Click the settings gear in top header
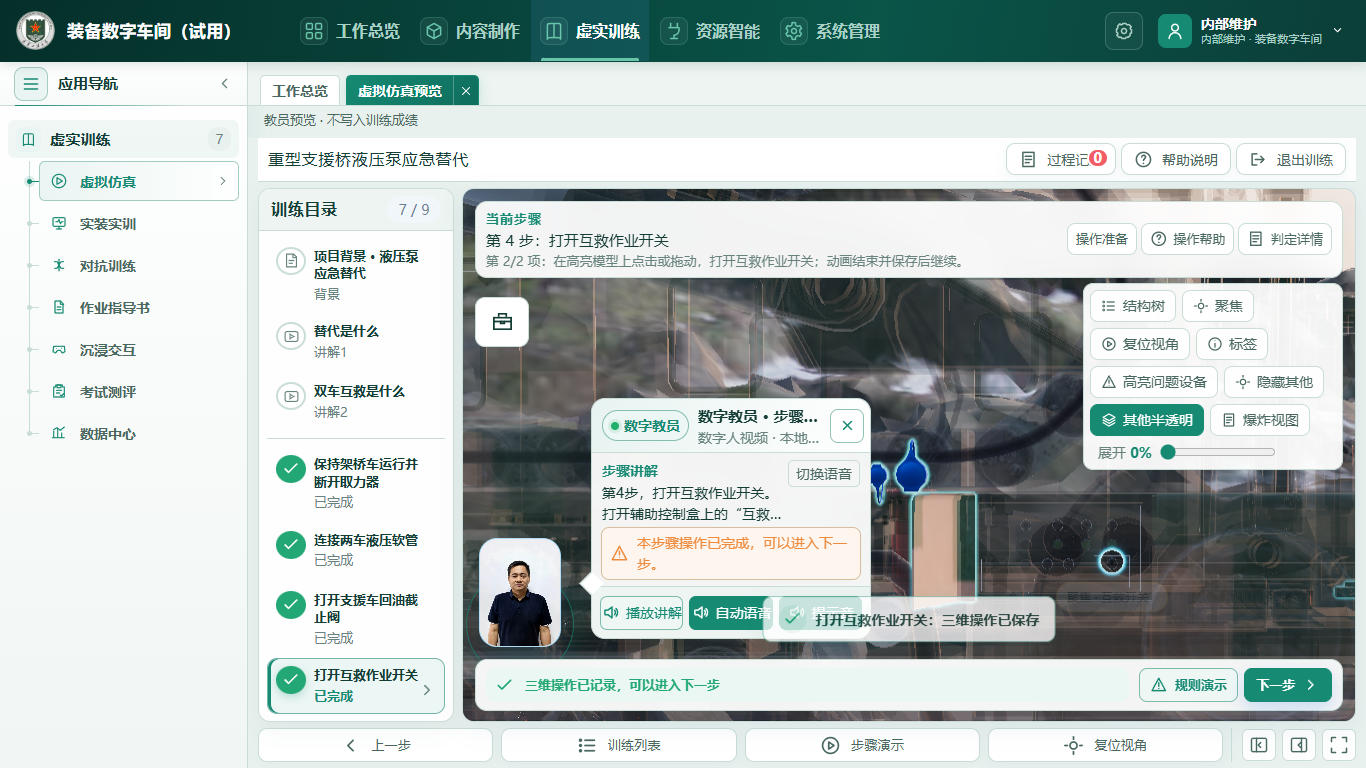The height and width of the screenshot is (768, 1366). point(1124,31)
